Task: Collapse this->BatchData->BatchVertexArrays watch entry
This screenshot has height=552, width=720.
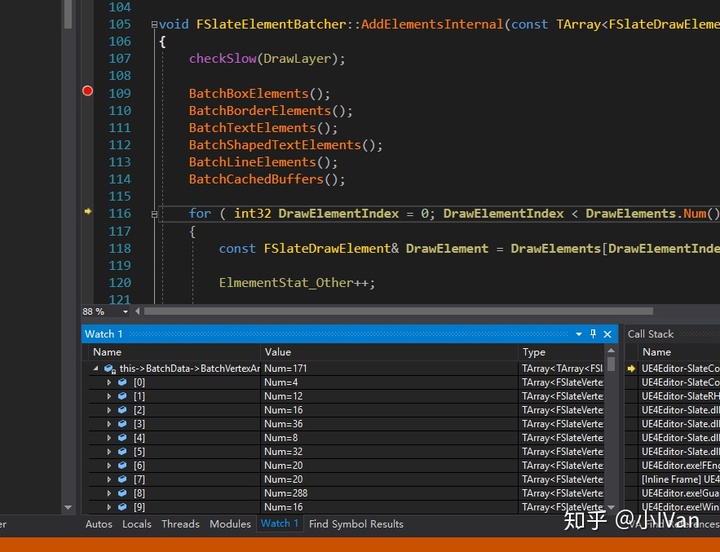Action: [x=96, y=368]
